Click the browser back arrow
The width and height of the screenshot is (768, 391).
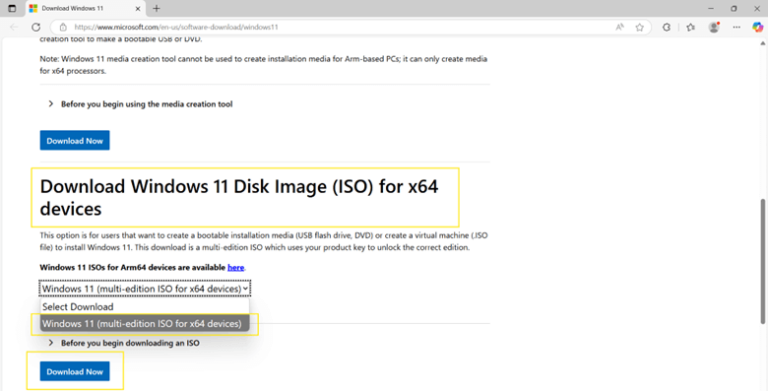pyautogui.click(x=14, y=27)
